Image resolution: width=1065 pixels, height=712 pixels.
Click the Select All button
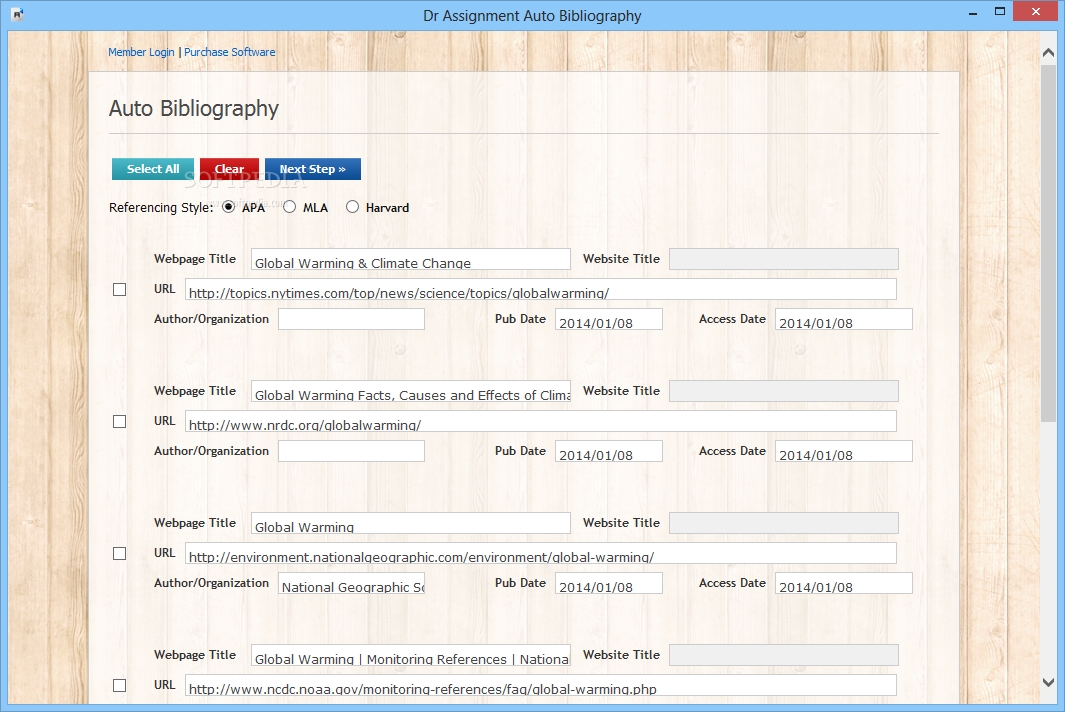153,169
